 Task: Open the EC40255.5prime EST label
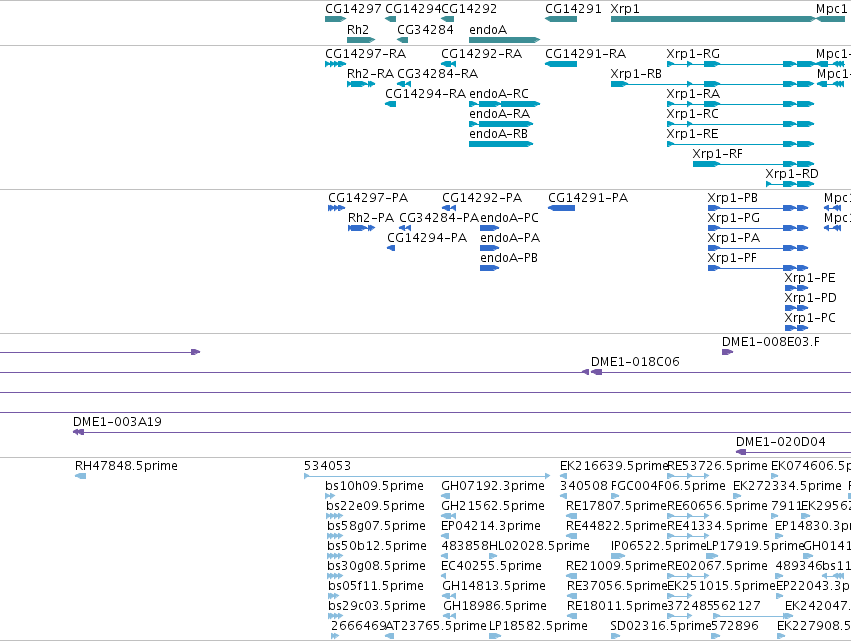491,567
